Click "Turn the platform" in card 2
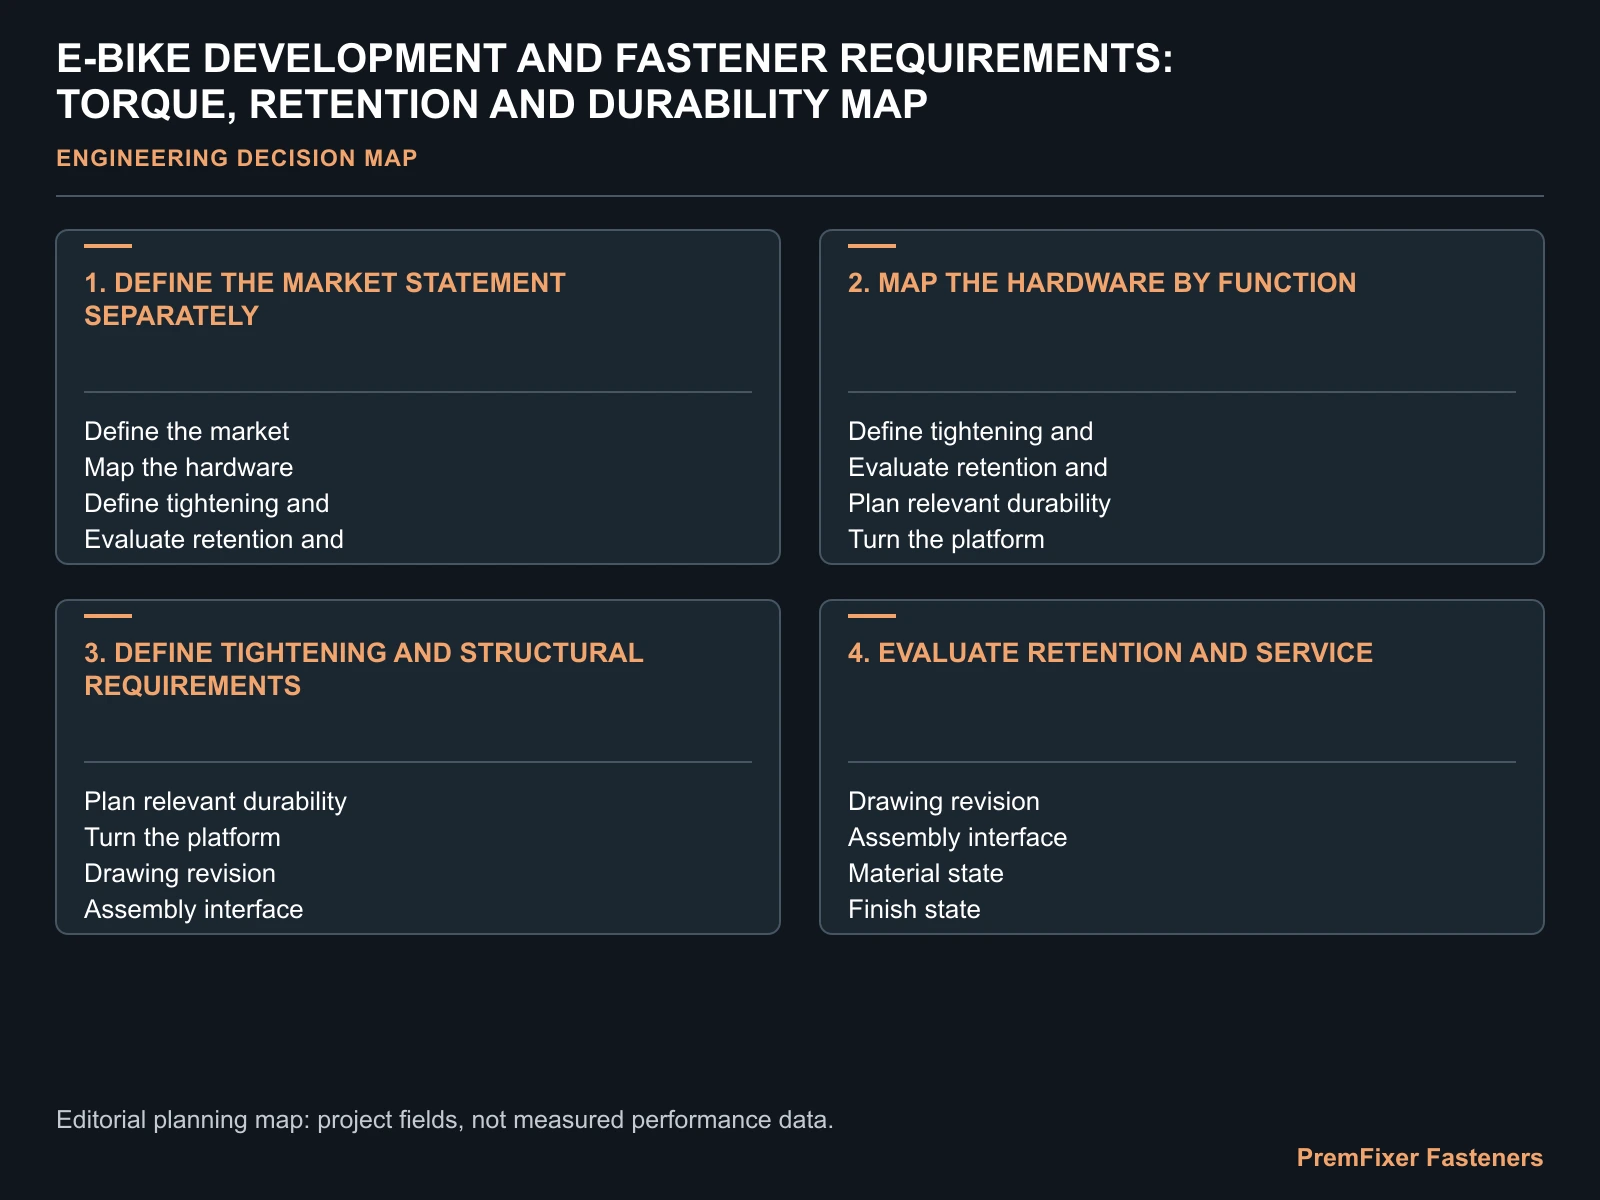The width and height of the screenshot is (1600, 1200). [x=946, y=539]
